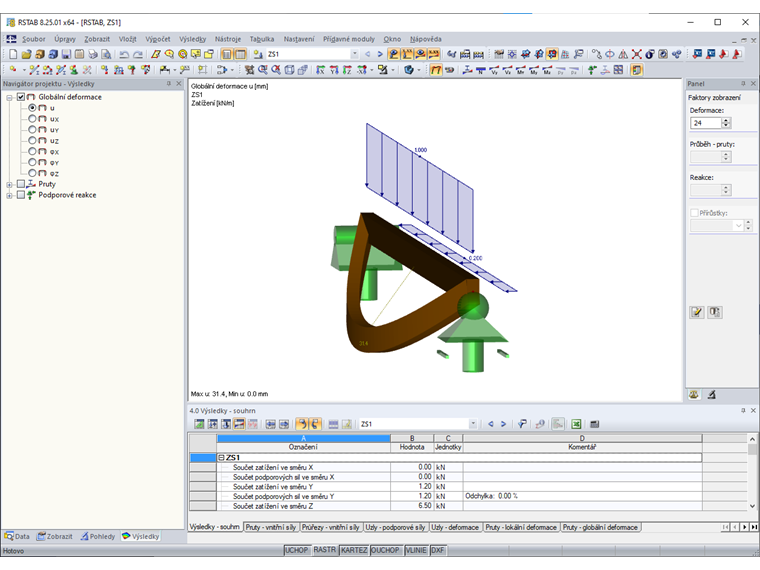Click the next load case arrow in main toolbar
This screenshot has width=760, height=570.
coord(380,54)
